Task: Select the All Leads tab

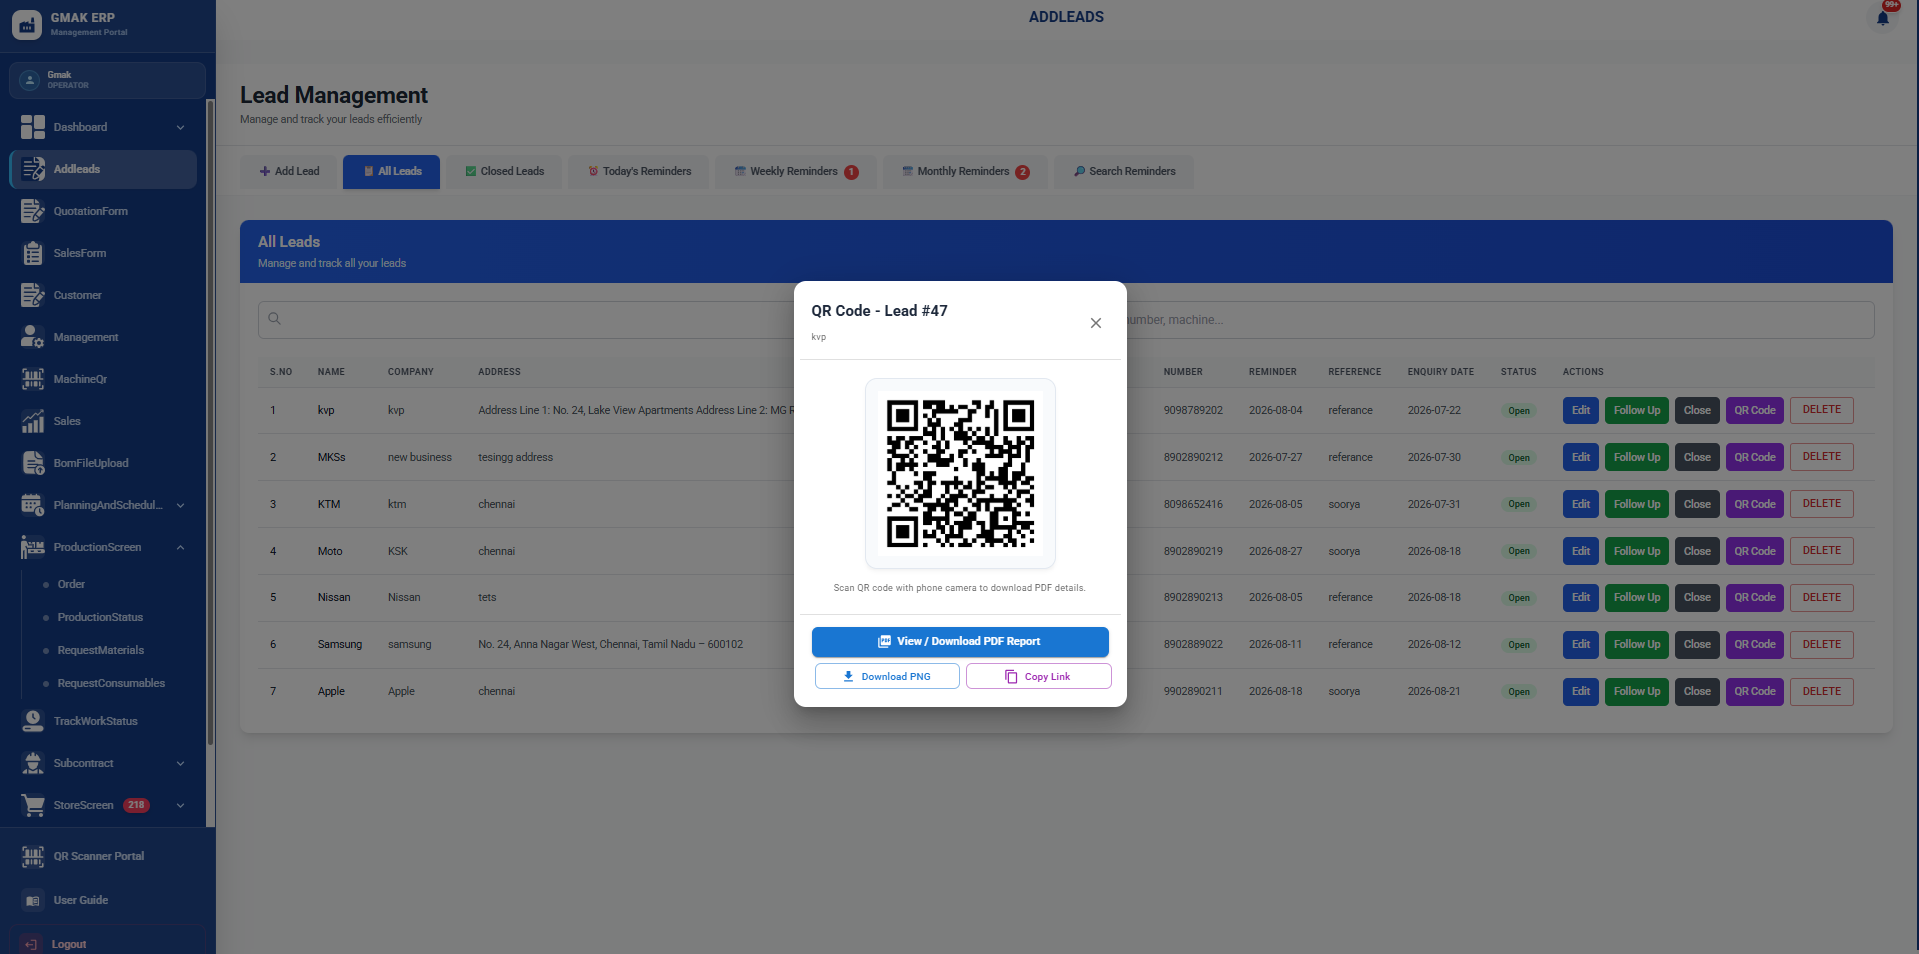Action: pyautogui.click(x=391, y=171)
